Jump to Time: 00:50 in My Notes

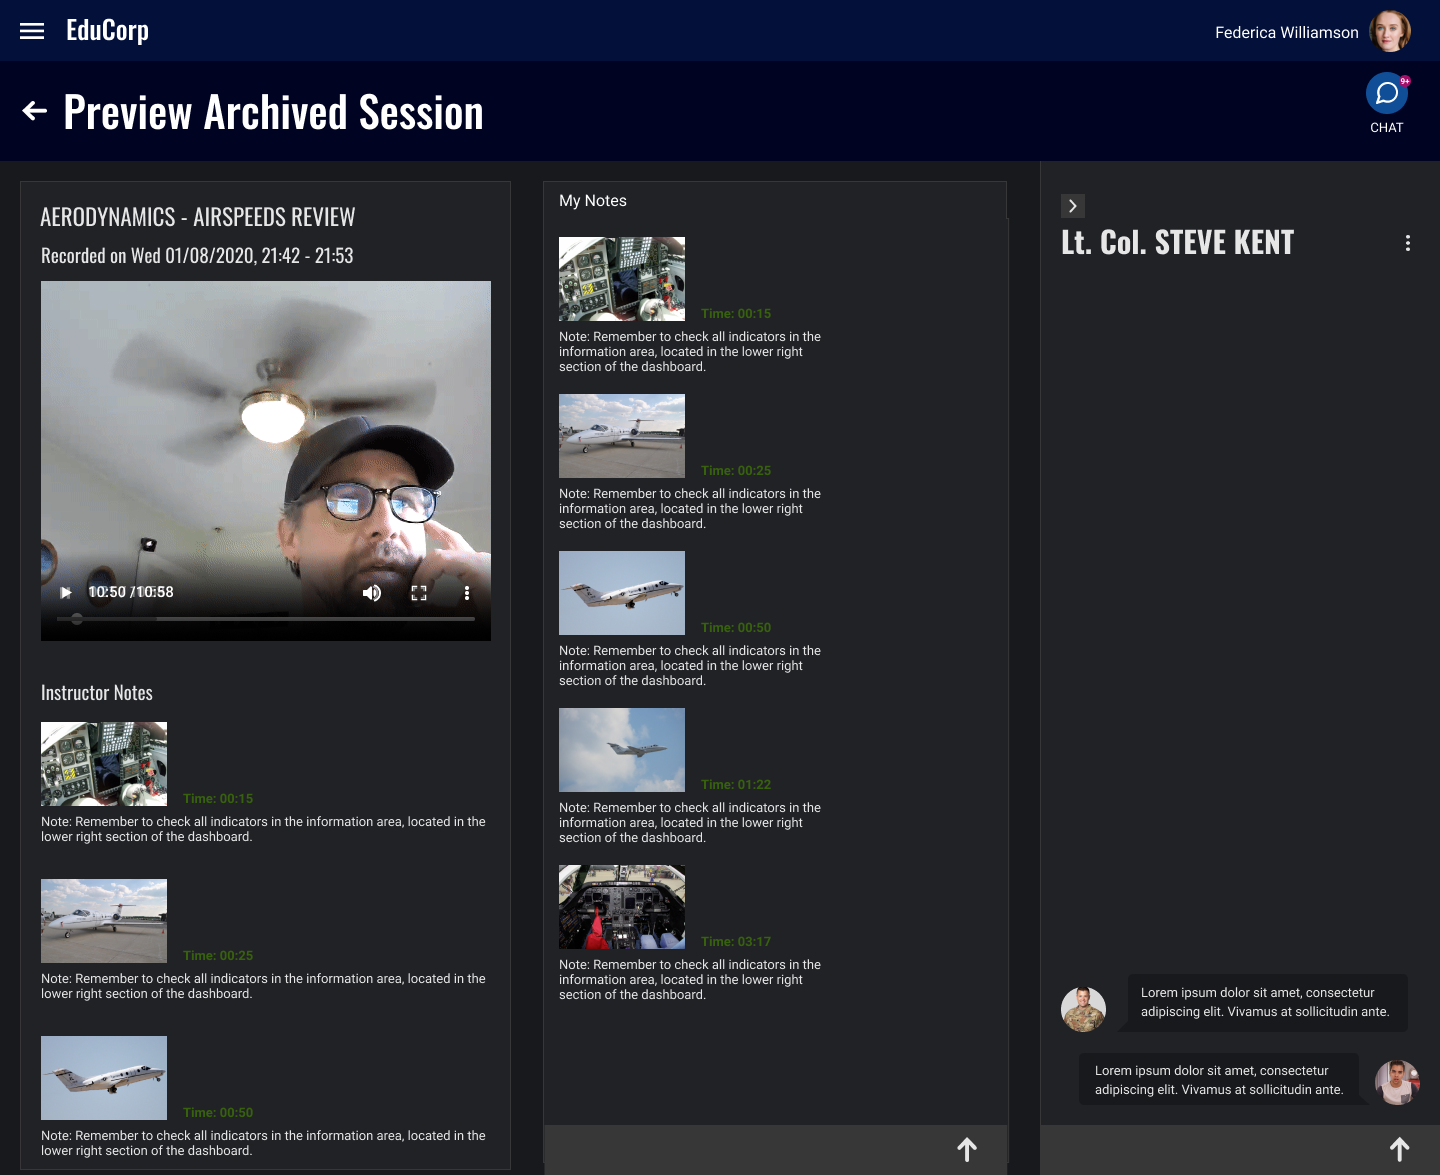[x=736, y=627]
